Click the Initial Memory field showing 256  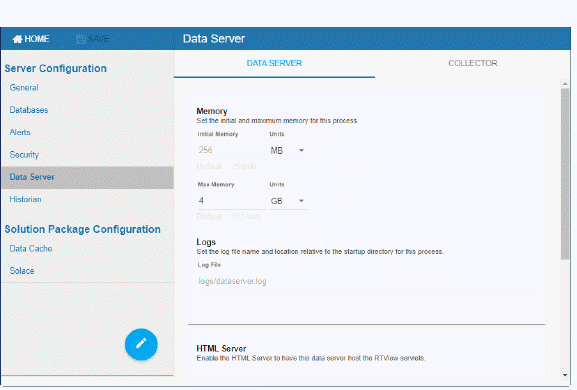232,150
